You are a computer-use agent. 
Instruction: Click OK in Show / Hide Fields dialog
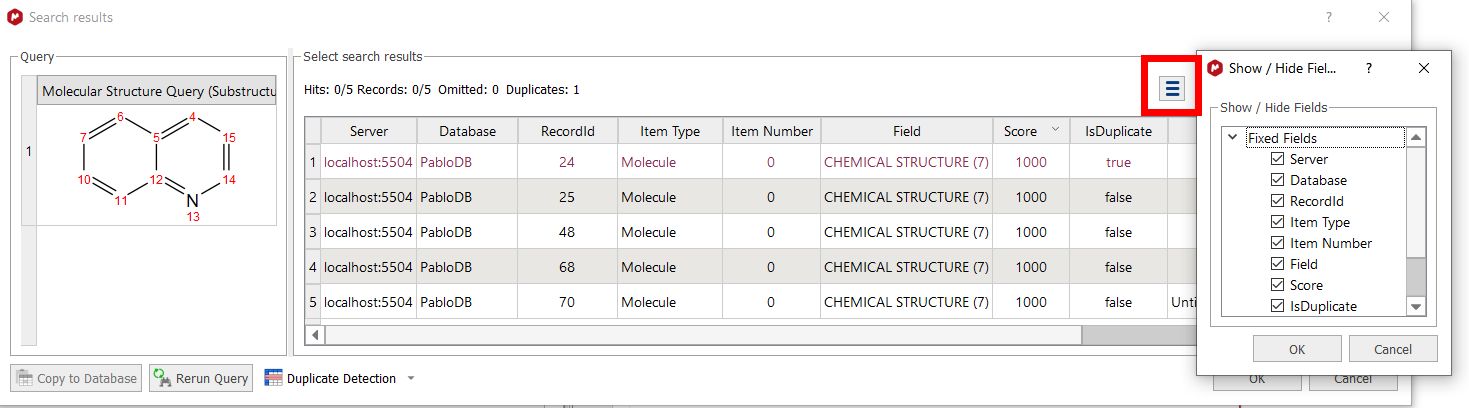point(1296,349)
